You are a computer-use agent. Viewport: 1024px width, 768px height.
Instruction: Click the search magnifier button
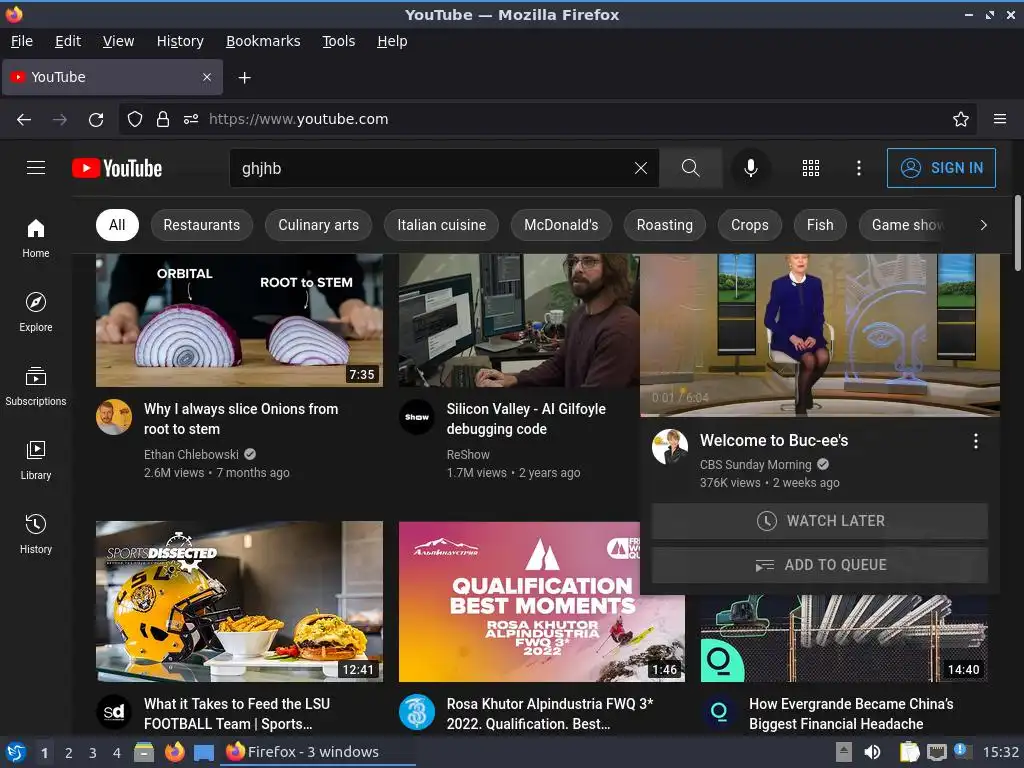point(690,168)
